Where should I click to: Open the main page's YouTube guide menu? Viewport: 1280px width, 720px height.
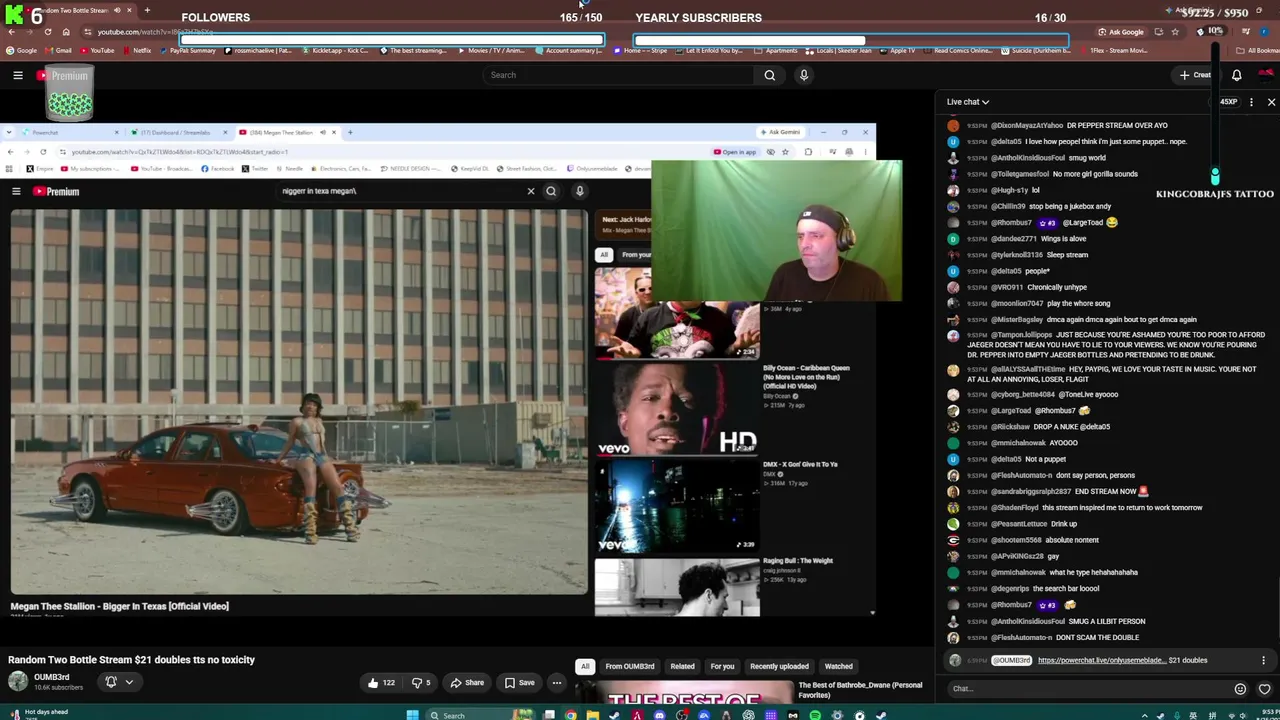pyautogui.click(x=17, y=75)
